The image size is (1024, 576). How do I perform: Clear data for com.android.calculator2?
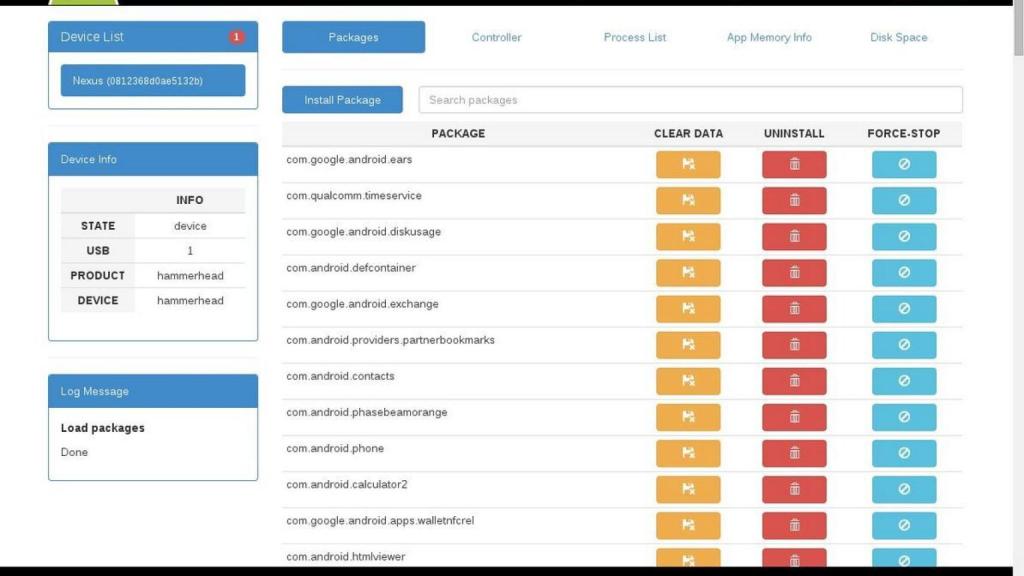[x=688, y=489]
